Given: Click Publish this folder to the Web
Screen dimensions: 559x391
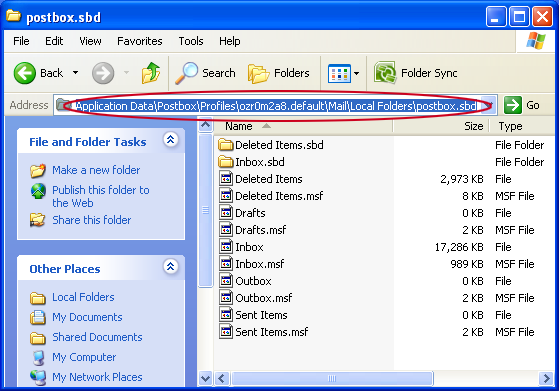Looking at the screenshot, I should [x=101, y=196].
